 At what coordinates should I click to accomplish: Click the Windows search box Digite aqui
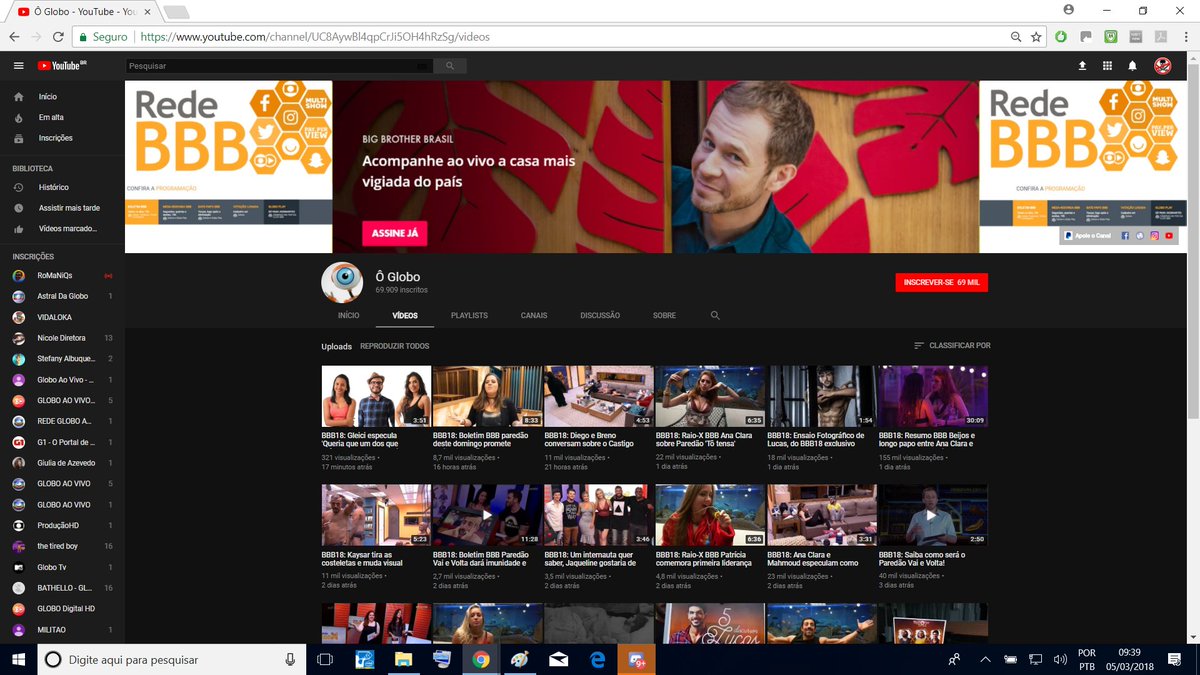coord(172,659)
